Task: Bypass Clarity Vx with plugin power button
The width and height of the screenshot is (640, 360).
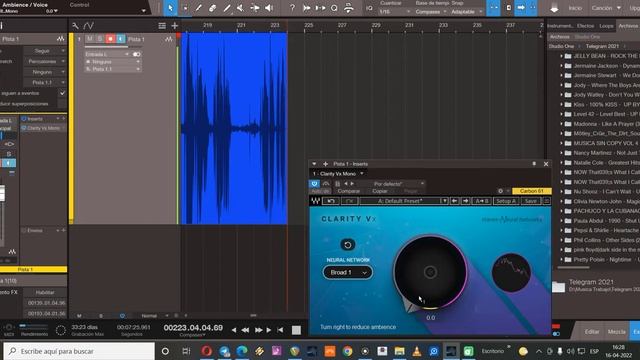Action: tap(314, 184)
